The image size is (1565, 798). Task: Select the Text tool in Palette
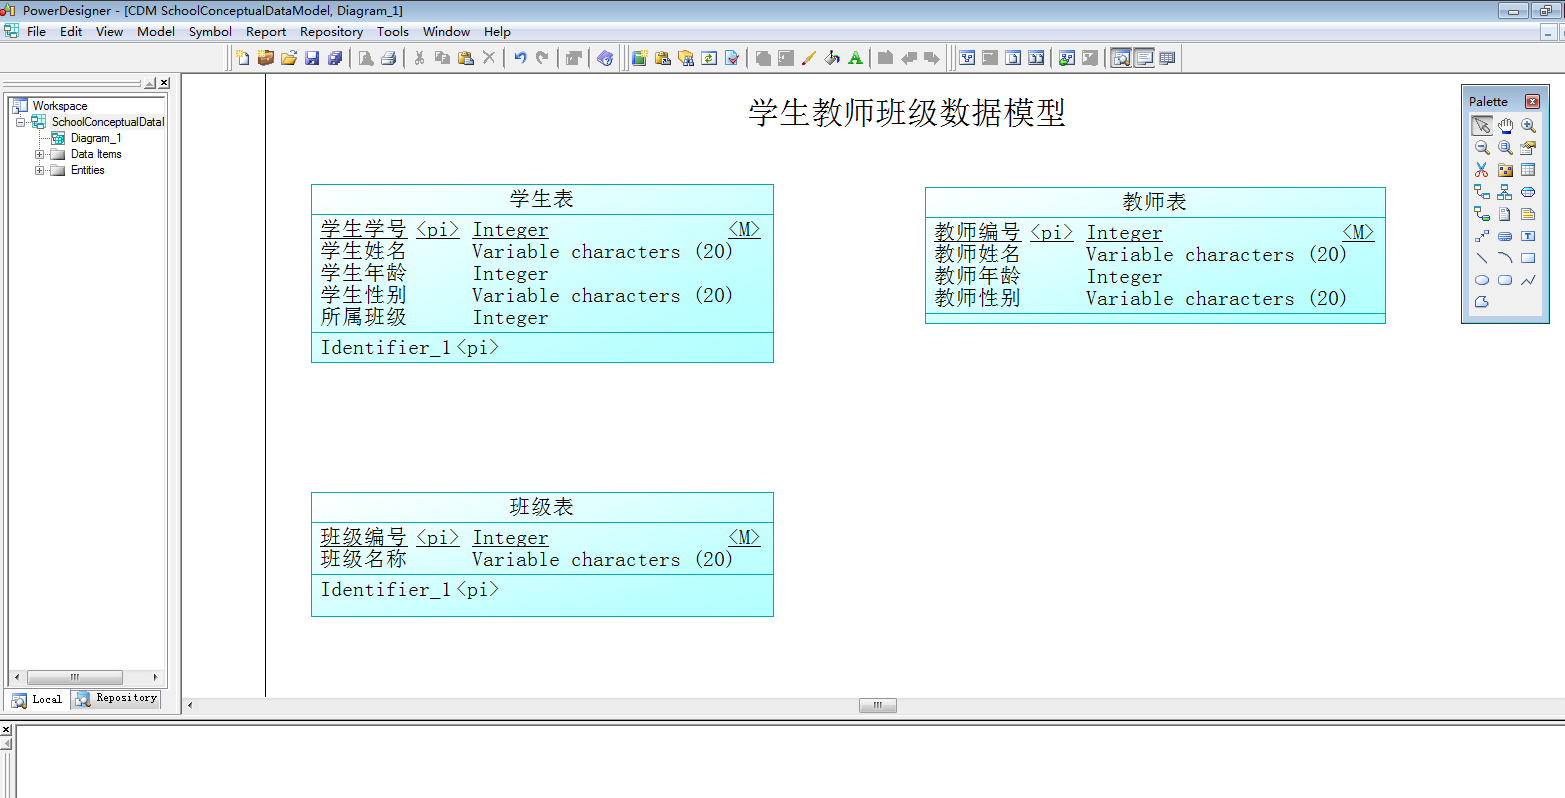1528,237
